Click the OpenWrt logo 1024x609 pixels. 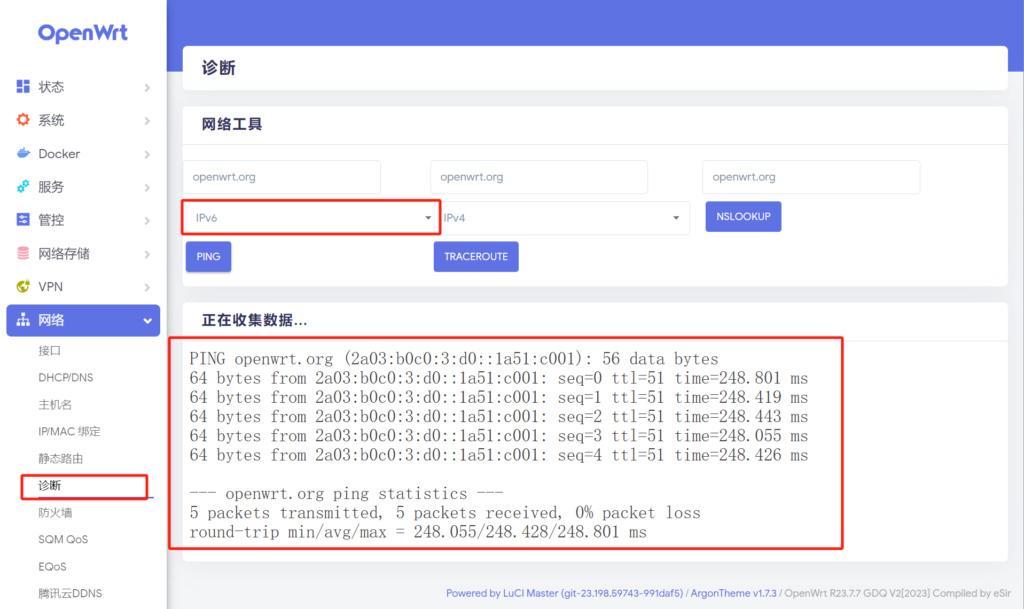[x=83, y=33]
